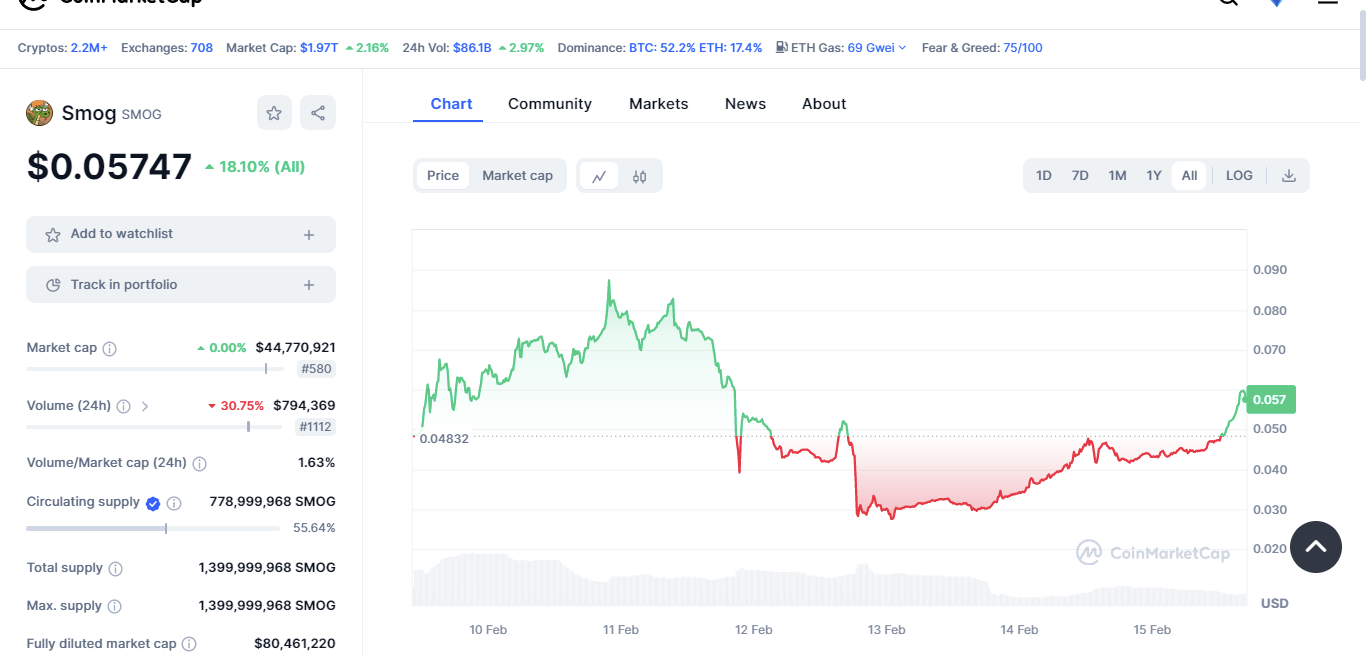Click Track in portfolio button
This screenshot has width=1366, height=657.
coord(181,284)
